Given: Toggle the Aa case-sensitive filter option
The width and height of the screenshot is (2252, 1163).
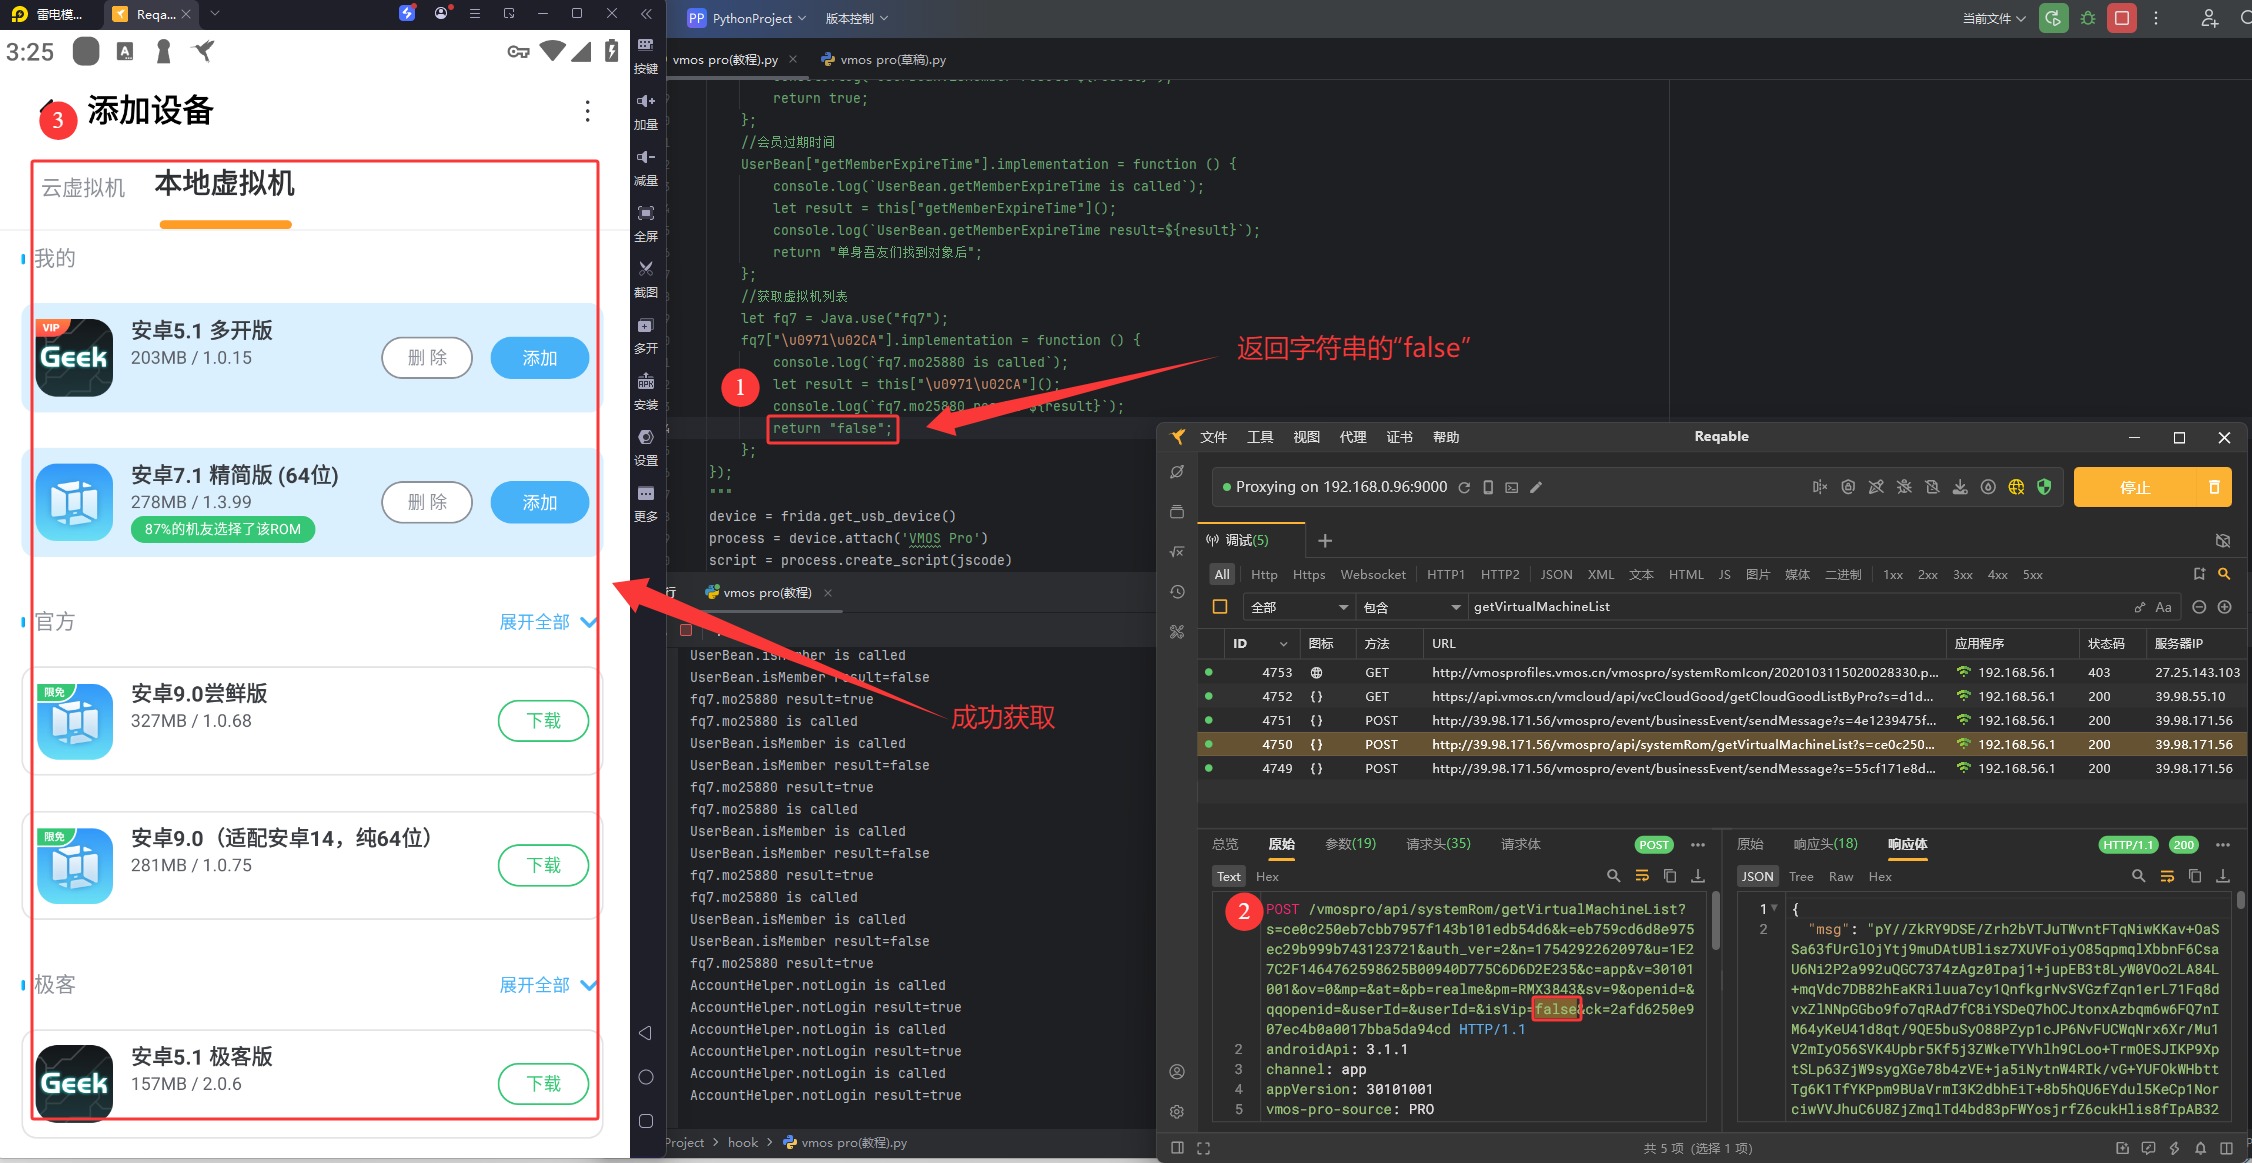Looking at the screenshot, I should pos(2164,607).
